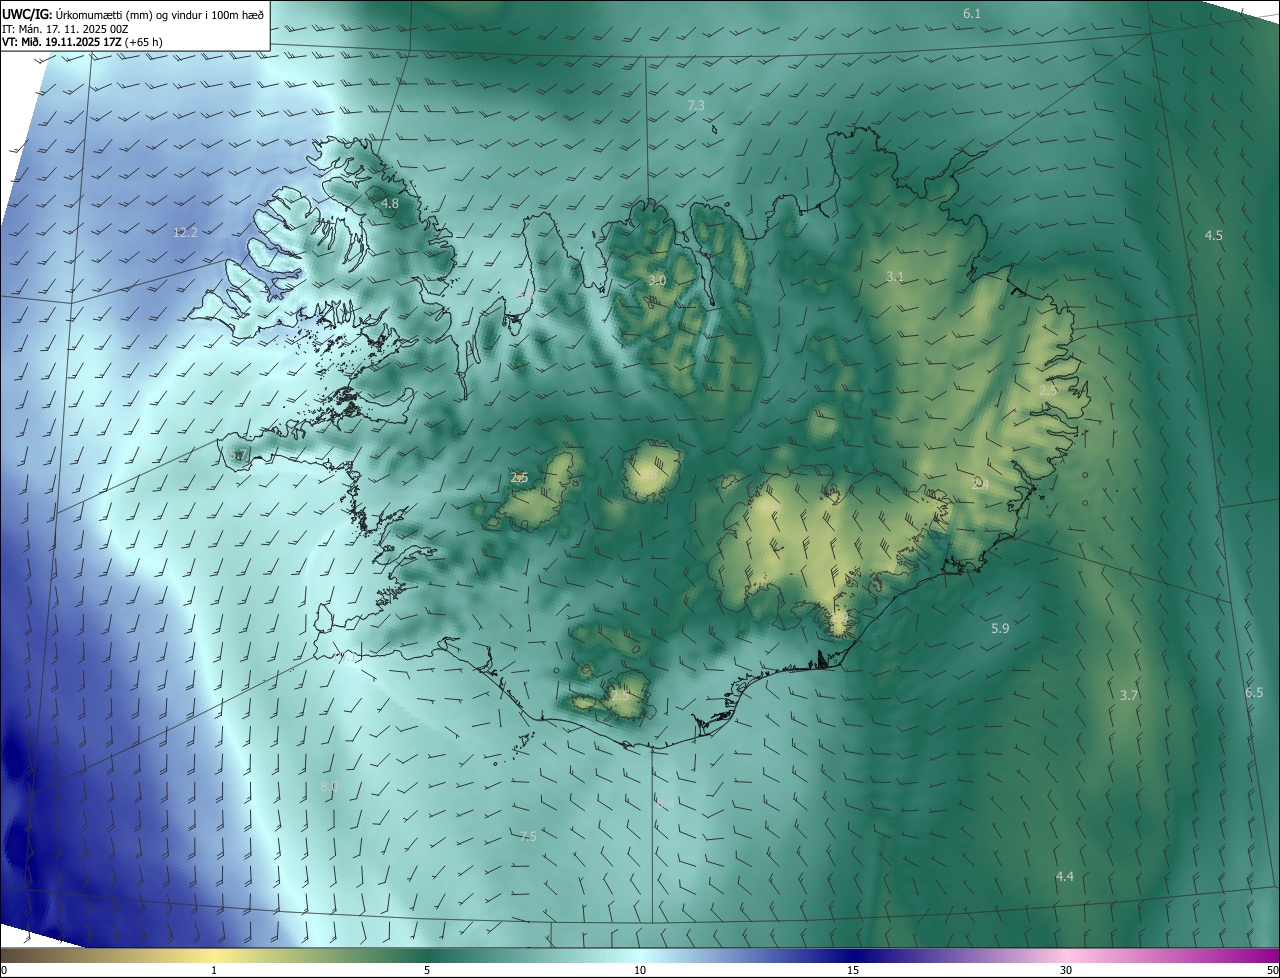1280x978 pixels.
Task: Click the 4.4 value label
Action: (1065, 876)
